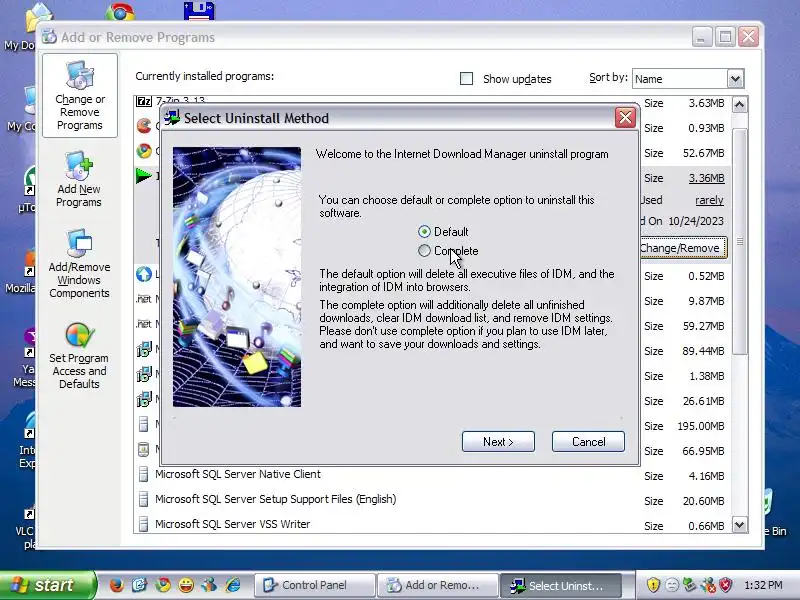Click the Next button in uninstall dialog
Image resolution: width=800 pixels, height=600 pixels.
point(498,442)
